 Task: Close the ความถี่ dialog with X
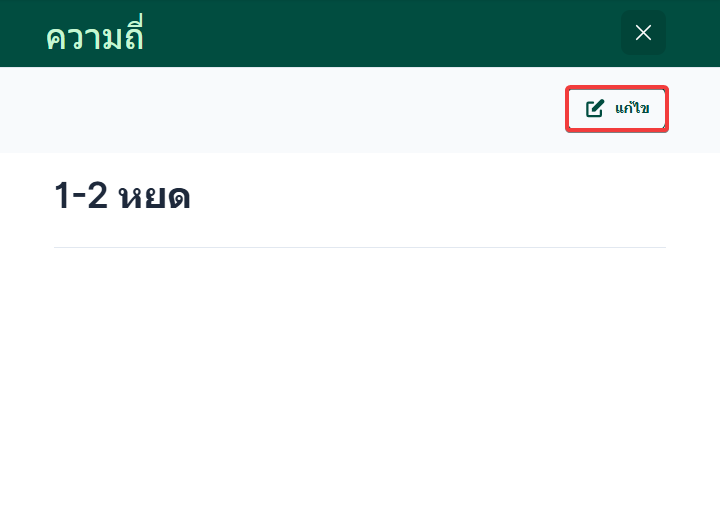click(643, 33)
